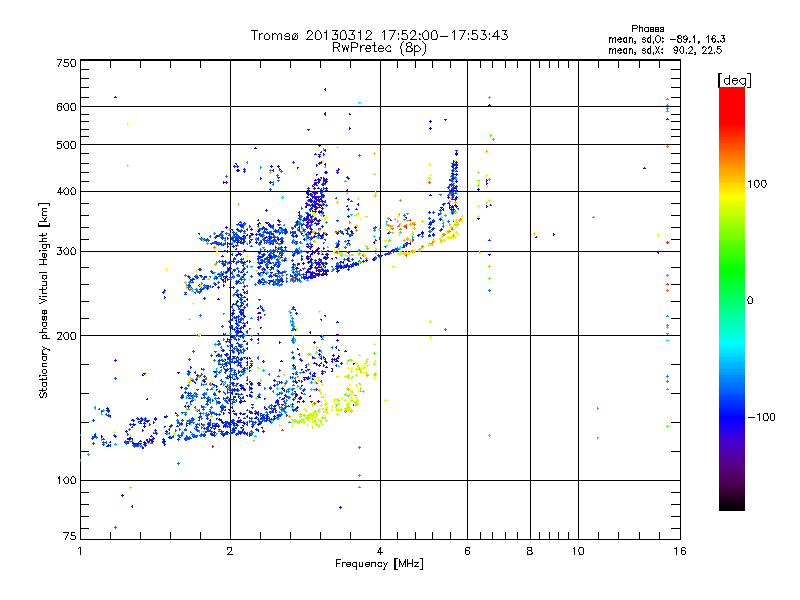
Task: Click the y-axis label "400"
Action: pos(66,191)
